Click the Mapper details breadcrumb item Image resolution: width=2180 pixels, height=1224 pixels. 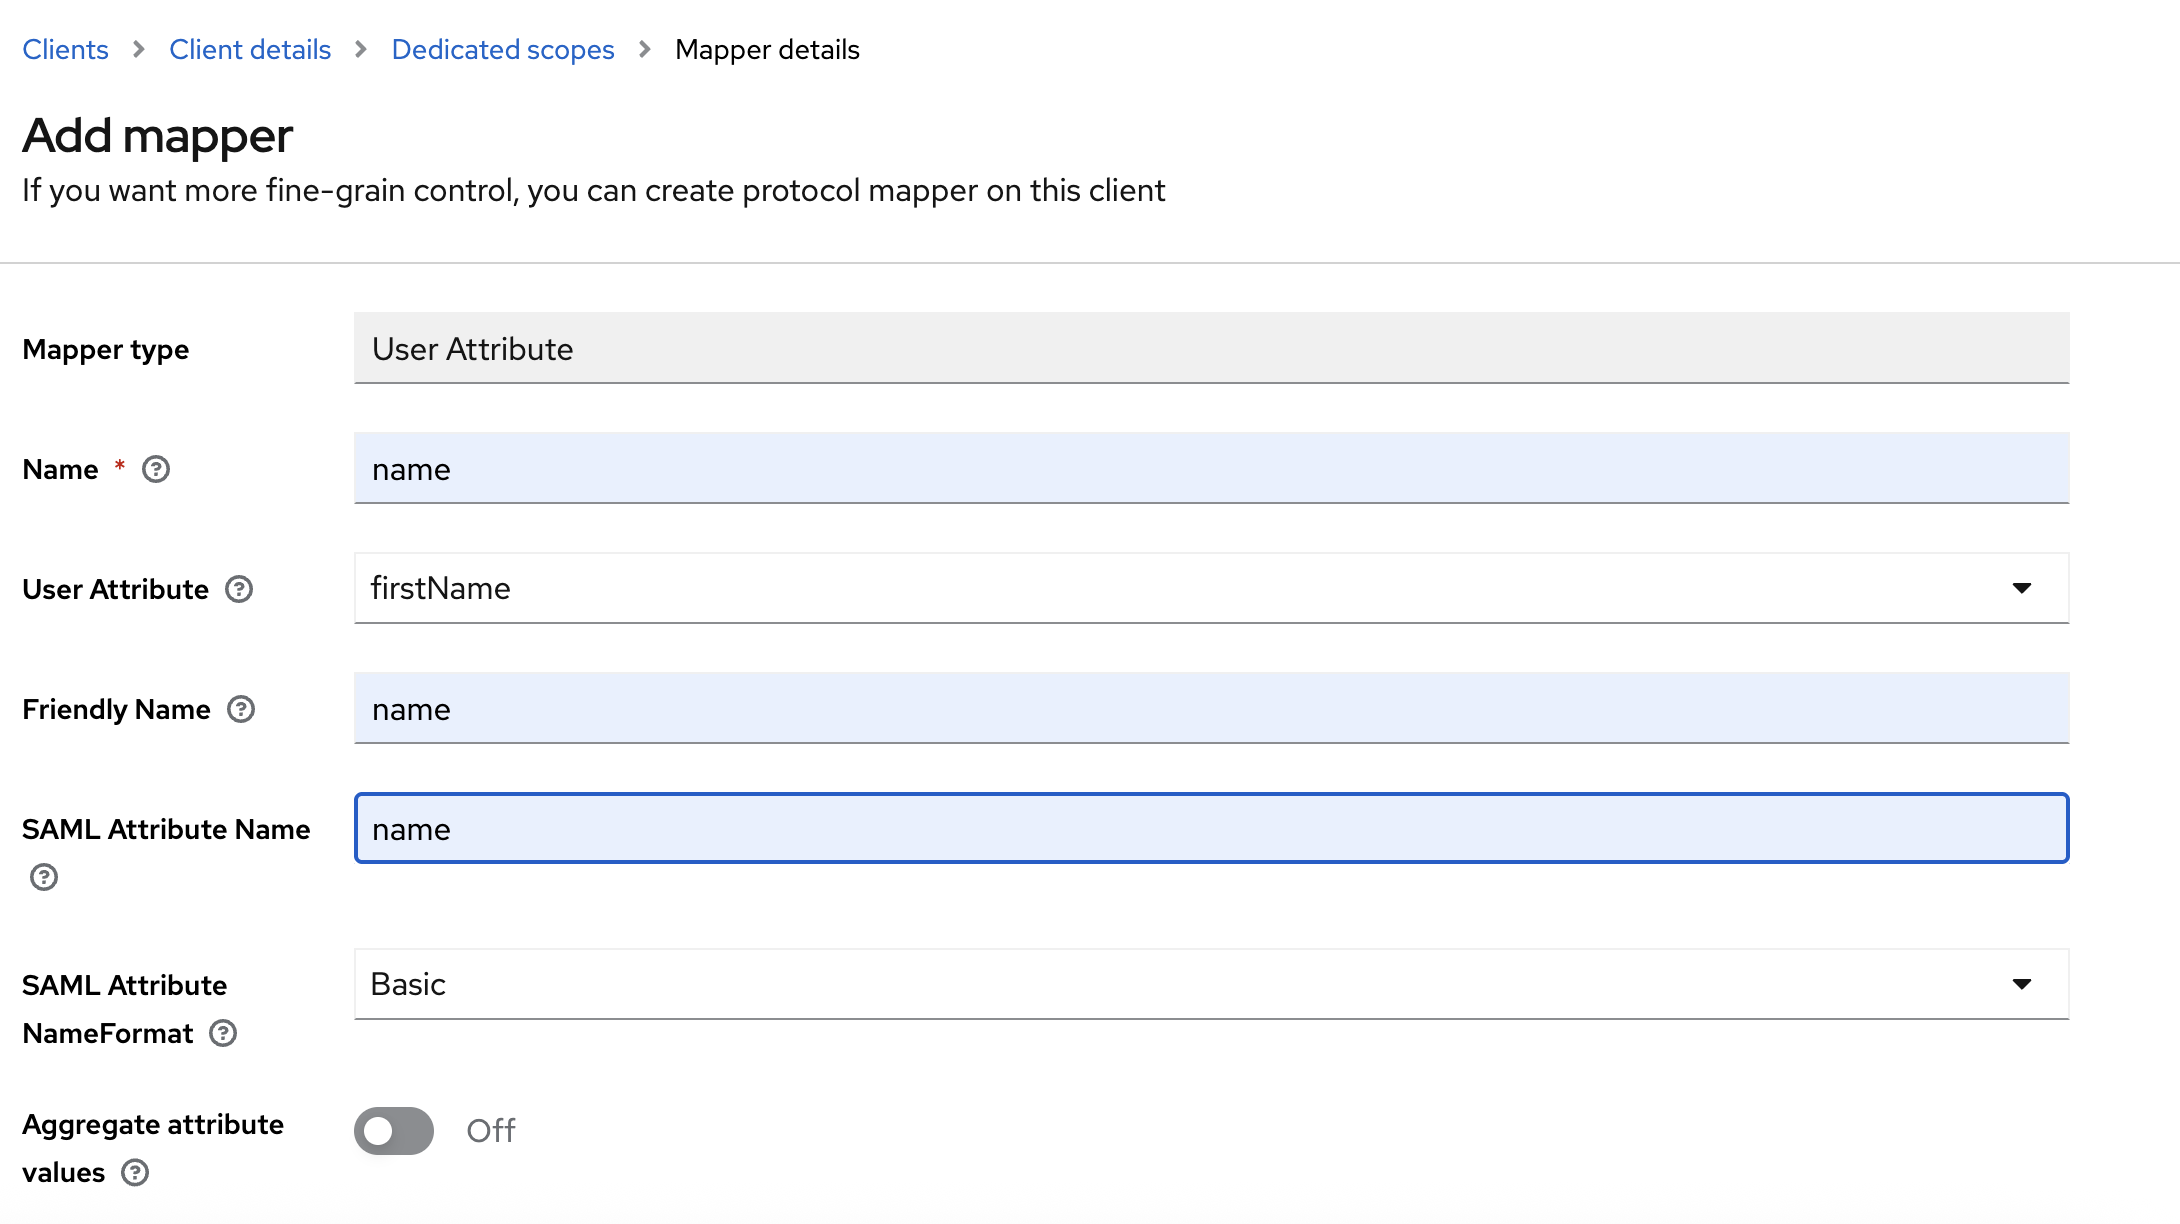[767, 49]
